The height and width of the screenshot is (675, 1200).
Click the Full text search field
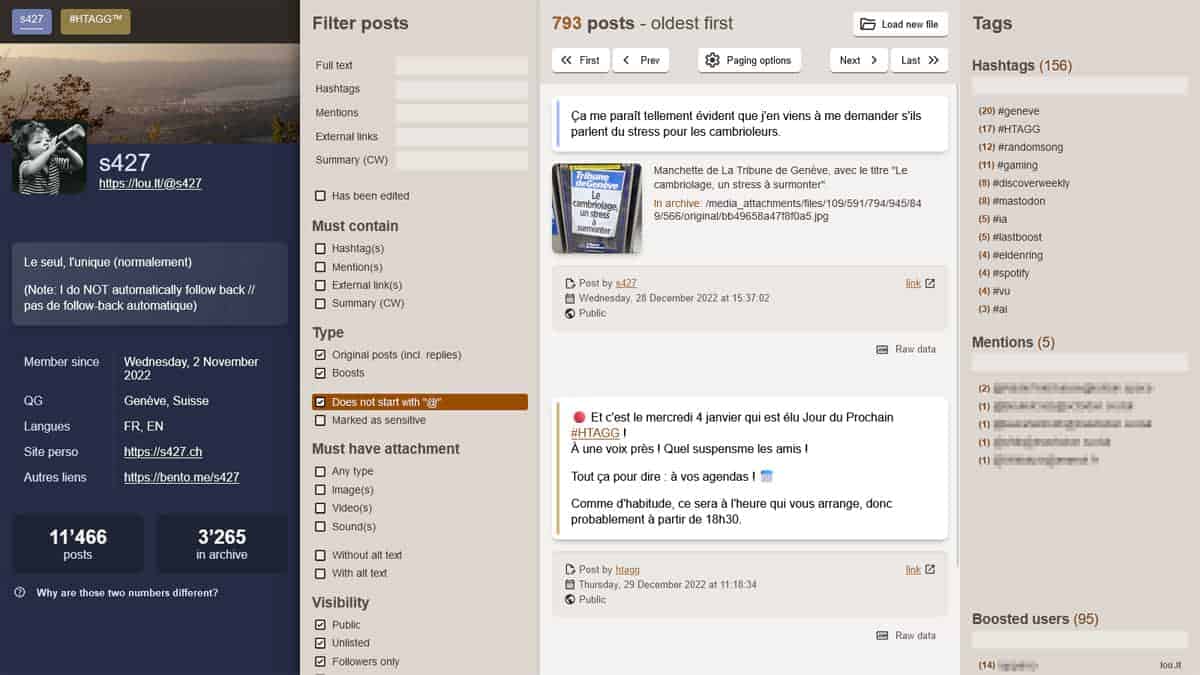coord(461,66)
